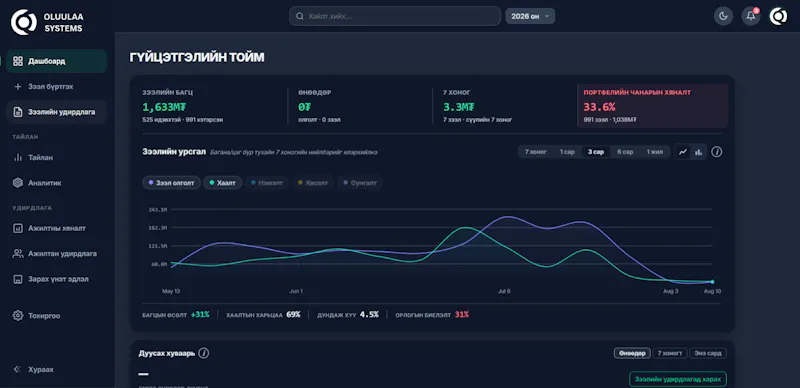The image size is (800, 388).
Task: Open Ажилтны хяналт in the sidebar
Action: 57,228
